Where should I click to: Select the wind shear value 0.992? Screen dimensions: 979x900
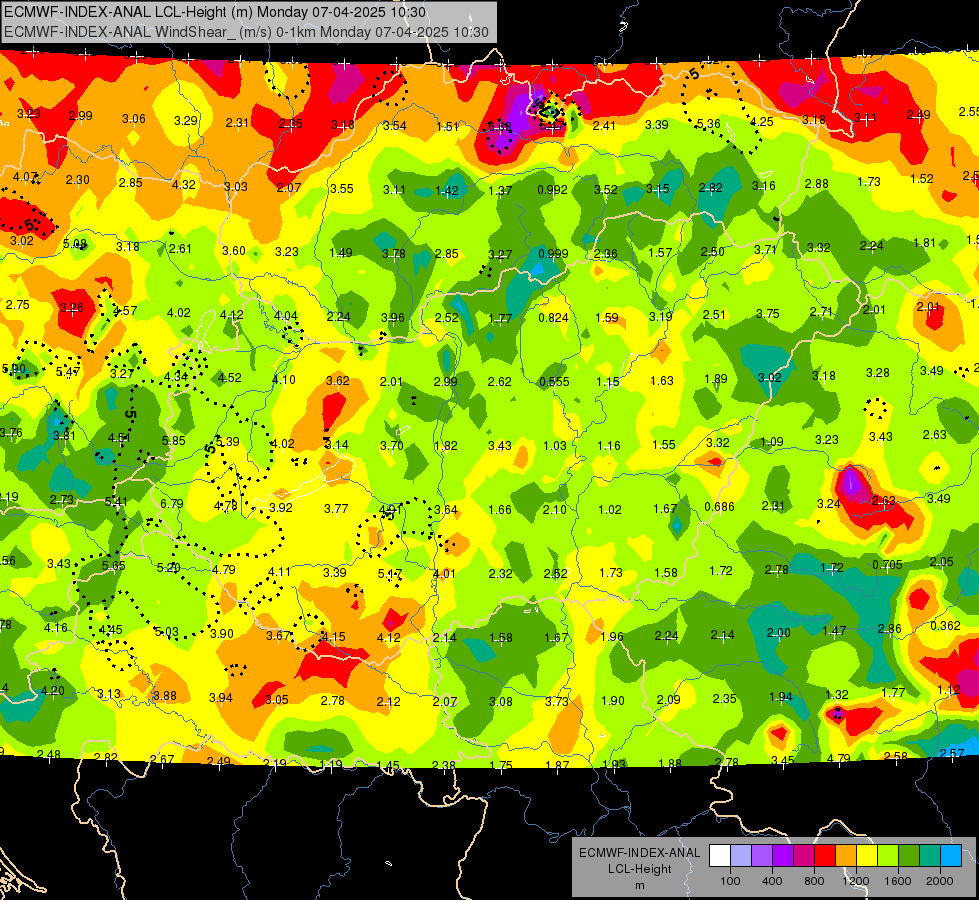(553, 190)
